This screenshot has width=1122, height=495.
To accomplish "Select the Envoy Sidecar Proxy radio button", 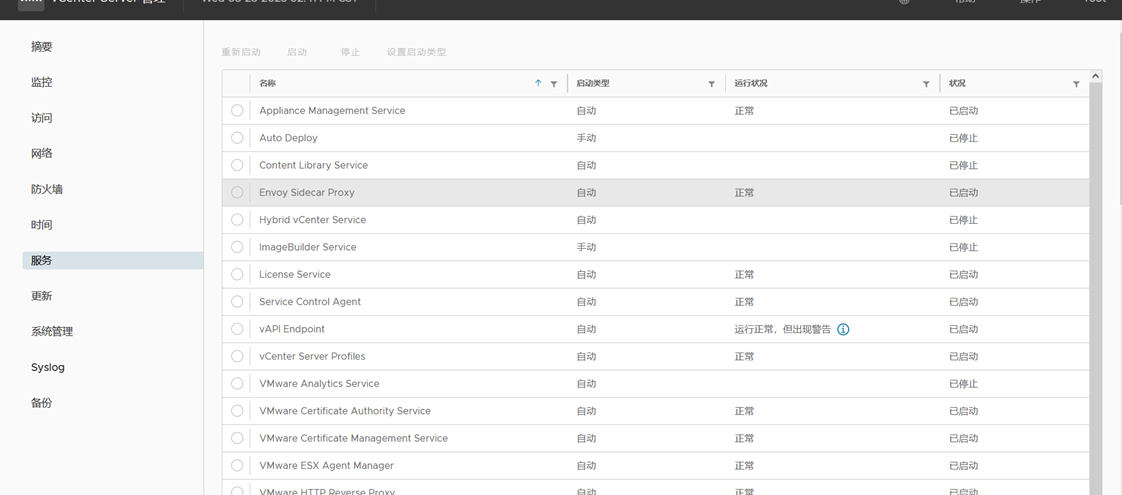I will pyautogui.click(x=237, y=192).
